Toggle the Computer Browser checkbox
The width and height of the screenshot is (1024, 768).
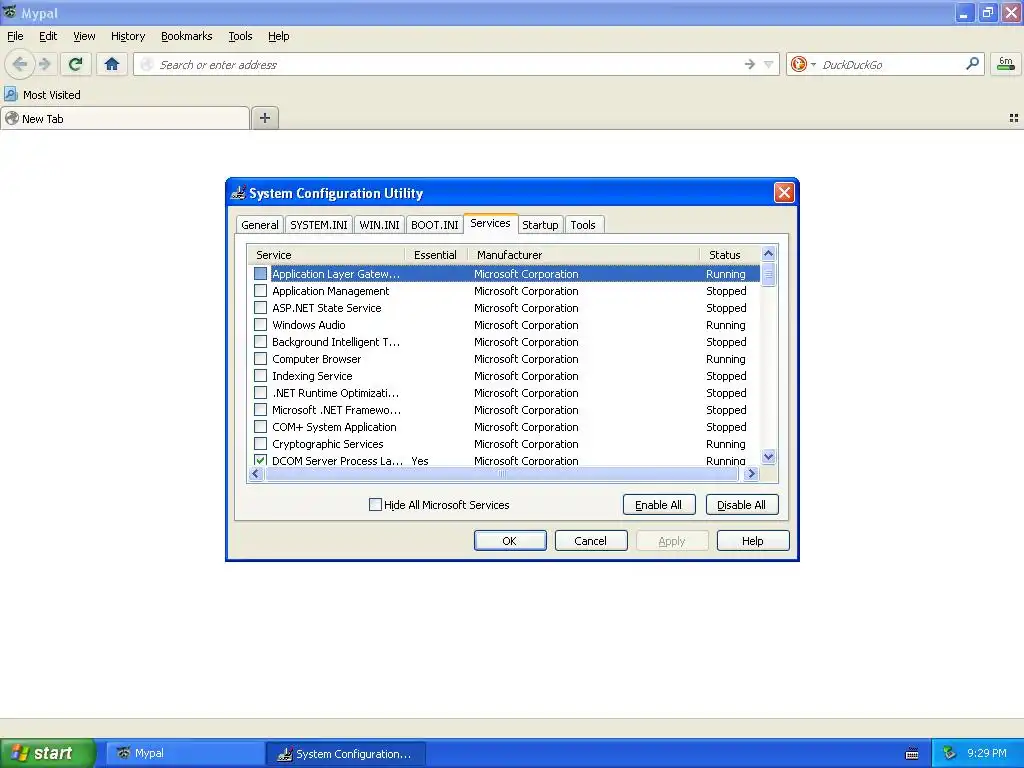pos(261,359)
